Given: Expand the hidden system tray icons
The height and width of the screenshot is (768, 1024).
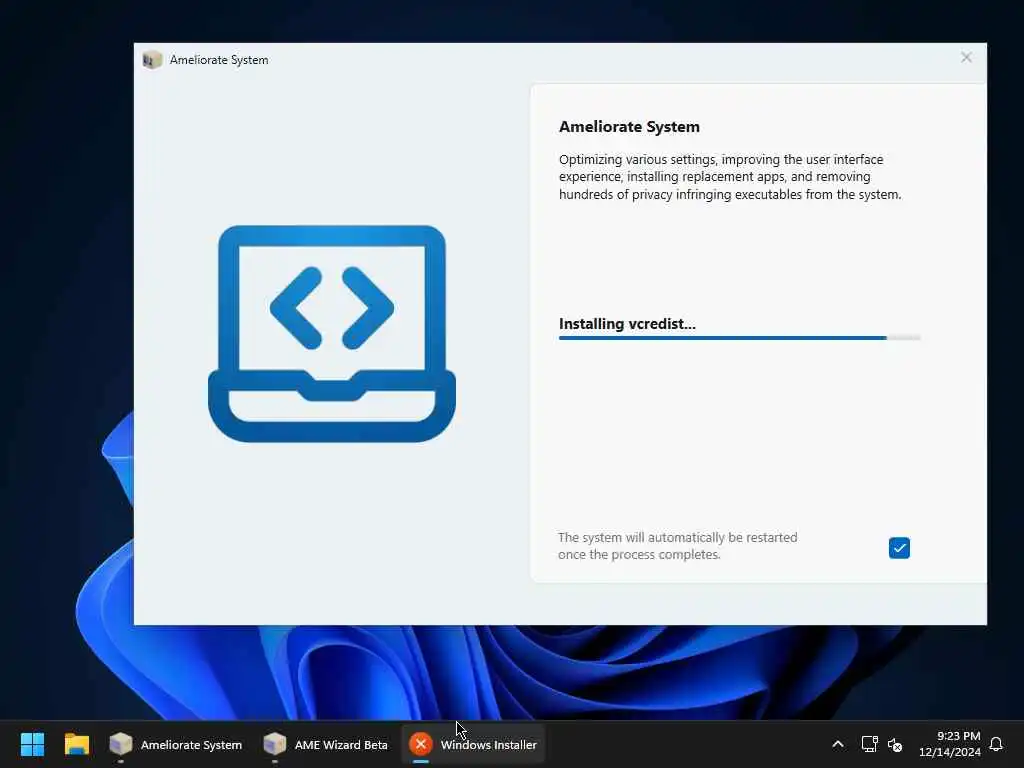Looking at the screenshot, I should click(x=838, y=744).
